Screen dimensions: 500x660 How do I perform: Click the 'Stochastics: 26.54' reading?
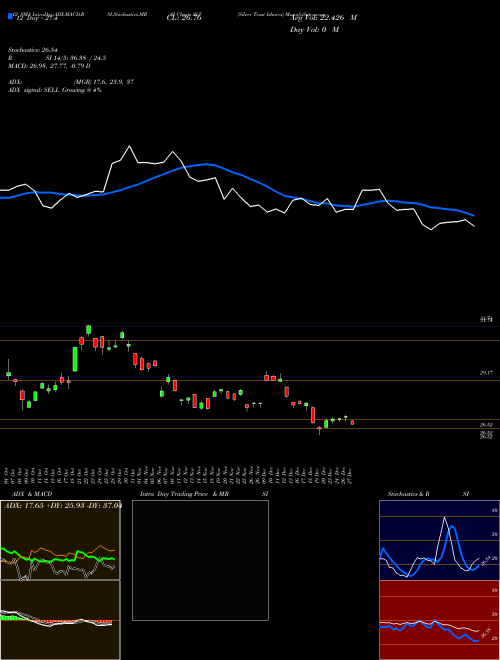tap(31, 50)
